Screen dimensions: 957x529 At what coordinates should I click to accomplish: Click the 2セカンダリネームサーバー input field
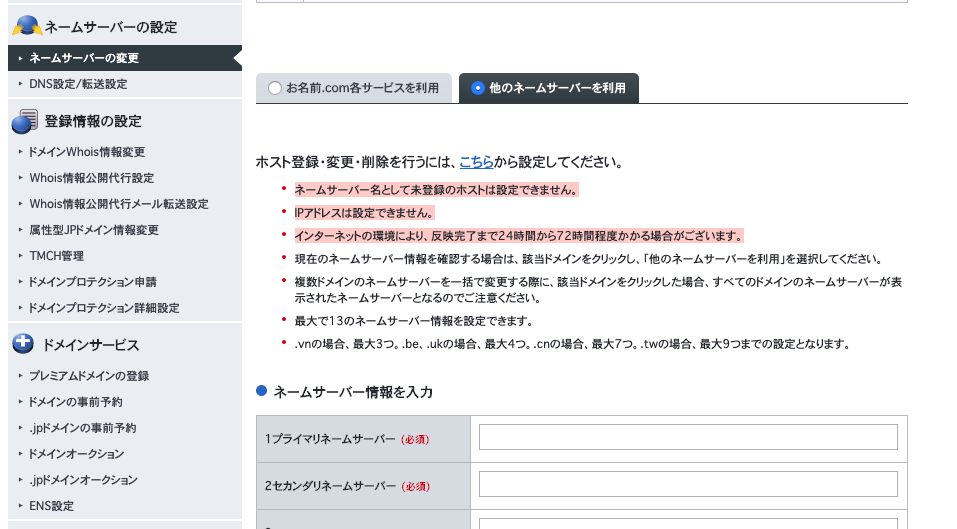click(x=688, y=485)
